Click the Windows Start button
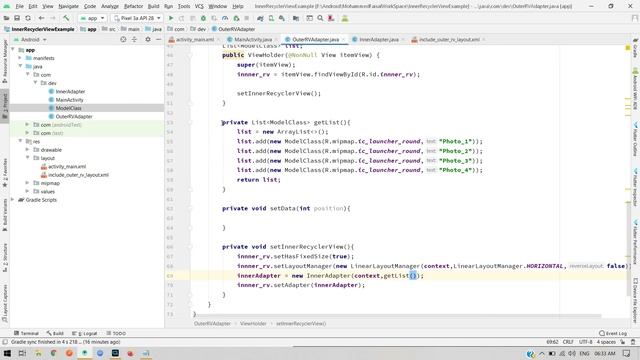The width and height of the screenshot is (640, 360). [7, 353]
